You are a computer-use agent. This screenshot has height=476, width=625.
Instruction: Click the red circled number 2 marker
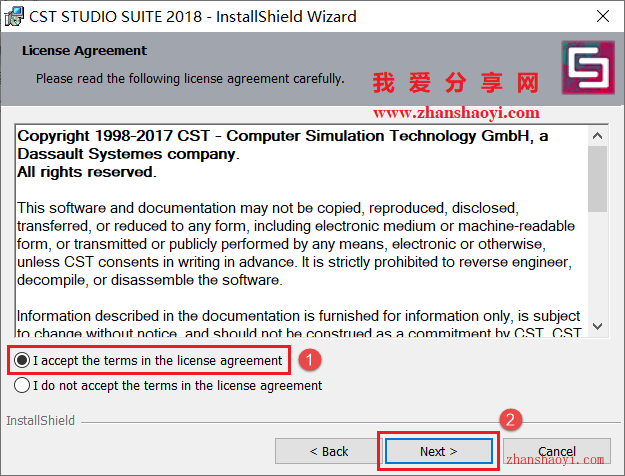[x=511, y=420]
